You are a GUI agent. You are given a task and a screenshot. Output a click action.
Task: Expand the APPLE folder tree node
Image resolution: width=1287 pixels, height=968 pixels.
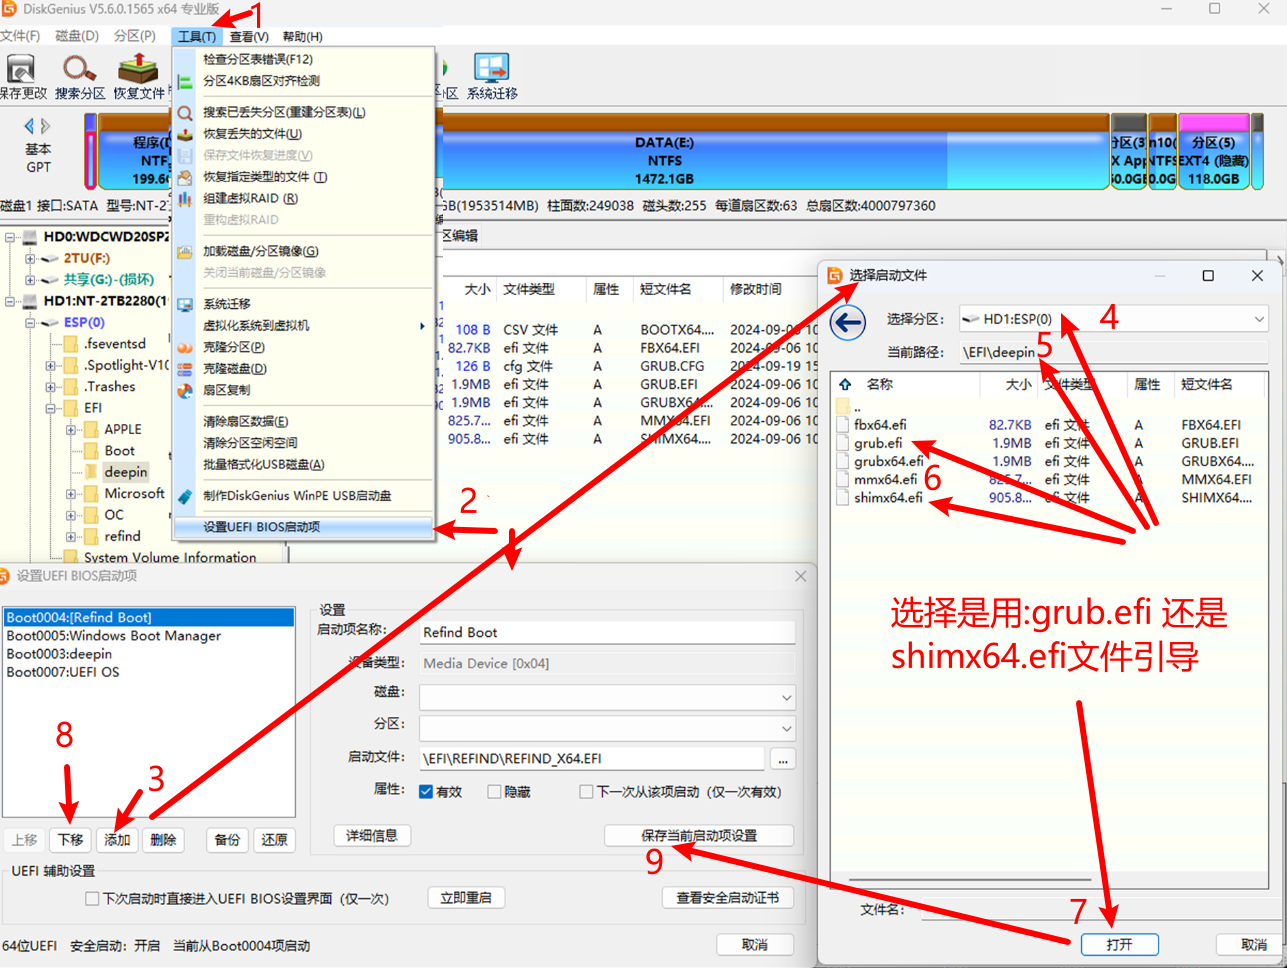click(x=71, y=430)
